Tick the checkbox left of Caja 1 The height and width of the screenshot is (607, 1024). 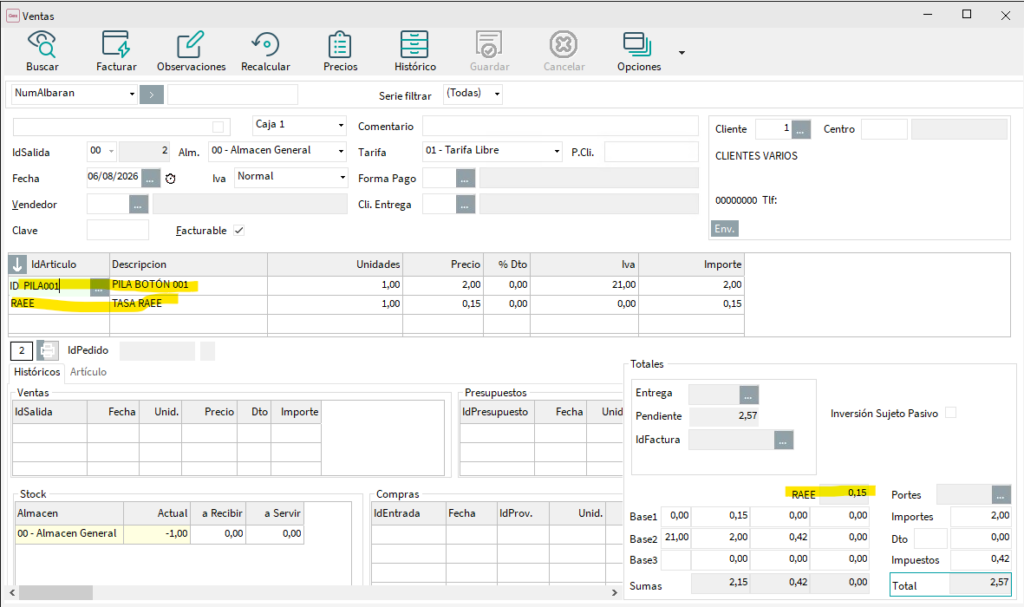(x=218, y=127)
